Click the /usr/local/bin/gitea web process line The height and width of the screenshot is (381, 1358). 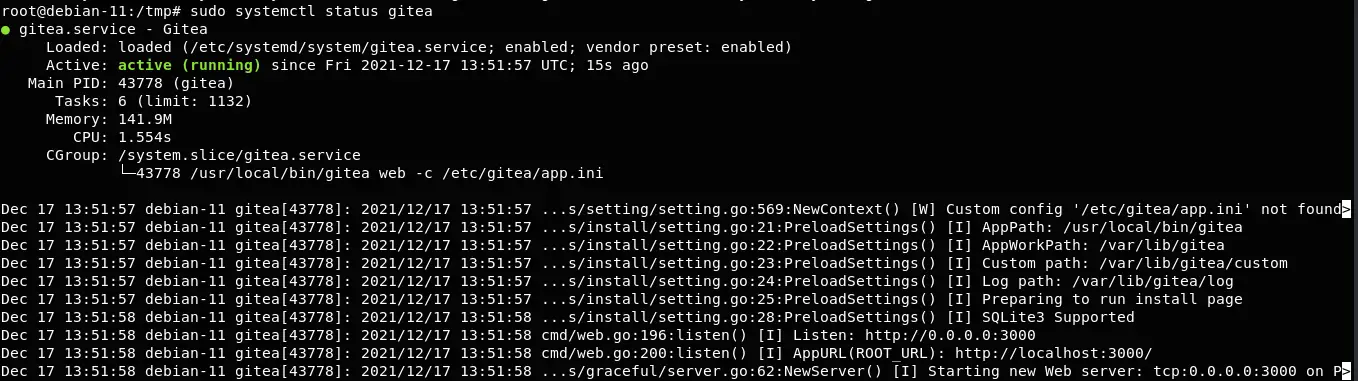click(370, 173)
